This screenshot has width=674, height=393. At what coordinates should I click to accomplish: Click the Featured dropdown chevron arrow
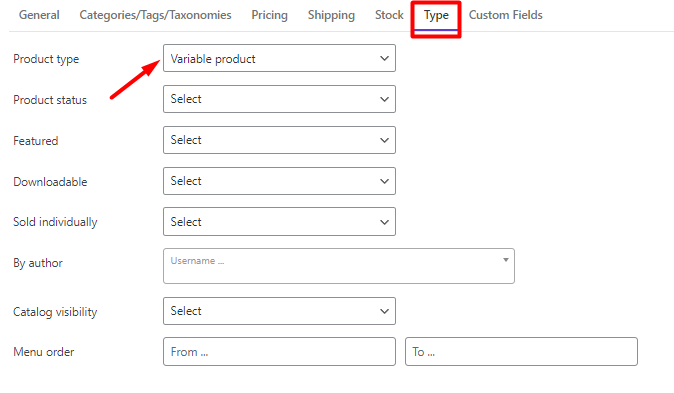[x=385, y=140]
